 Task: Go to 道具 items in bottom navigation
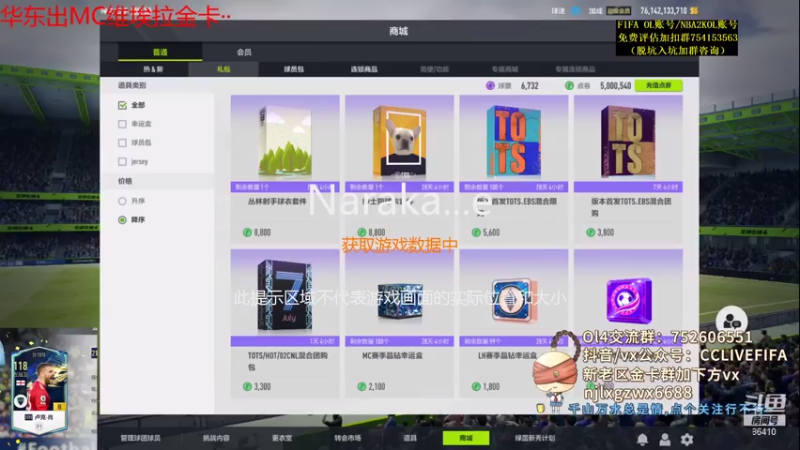410,438
